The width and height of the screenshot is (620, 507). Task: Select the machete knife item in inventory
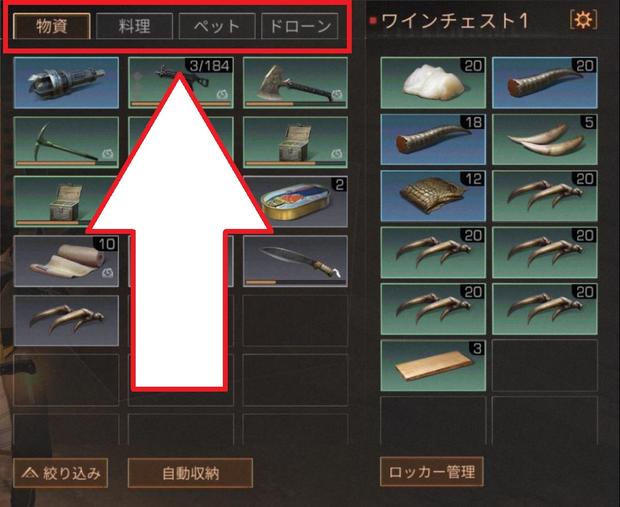[x=295, y=261]
